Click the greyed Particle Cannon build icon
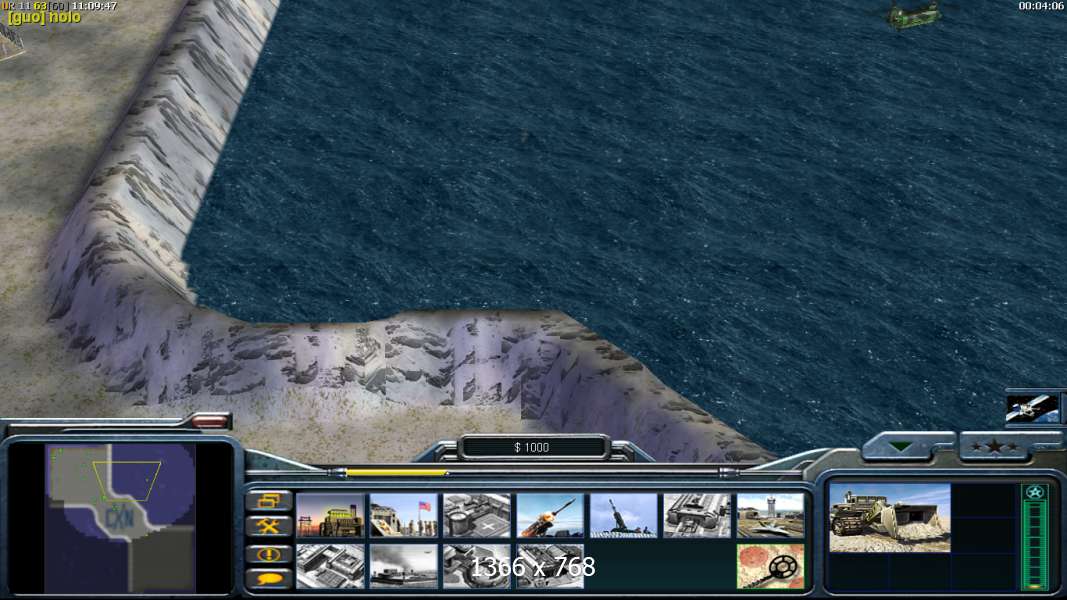 tap(477, 565)
